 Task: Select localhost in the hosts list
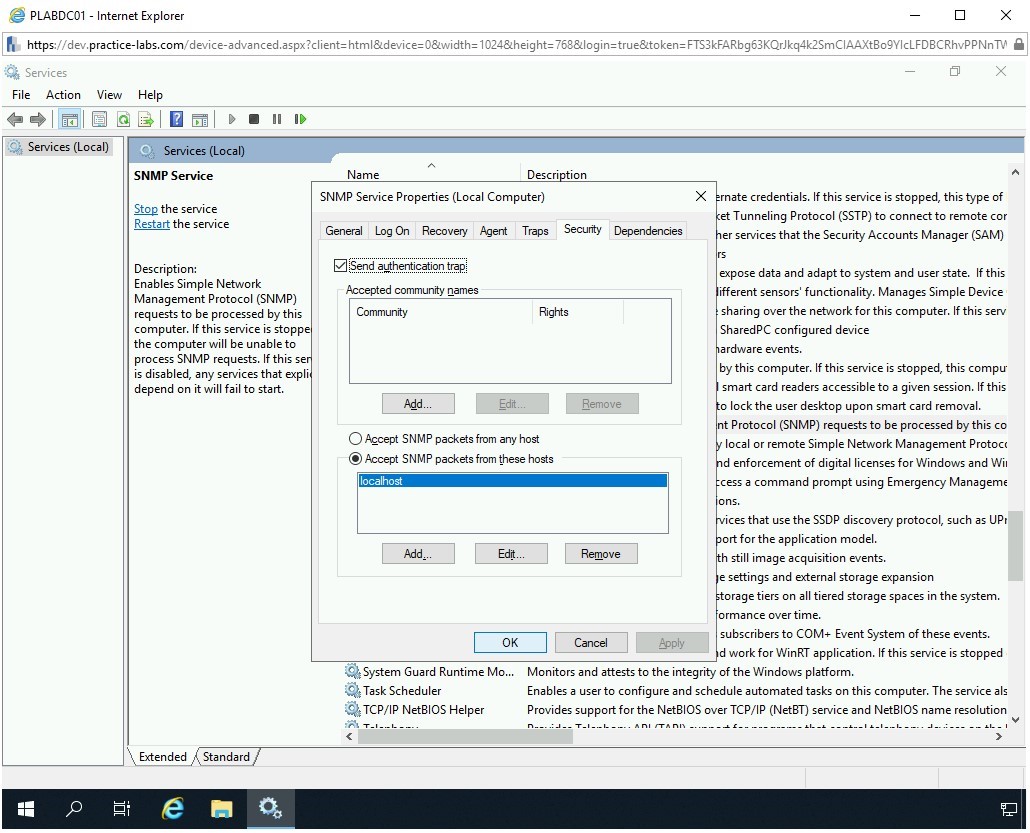(511, 481)
